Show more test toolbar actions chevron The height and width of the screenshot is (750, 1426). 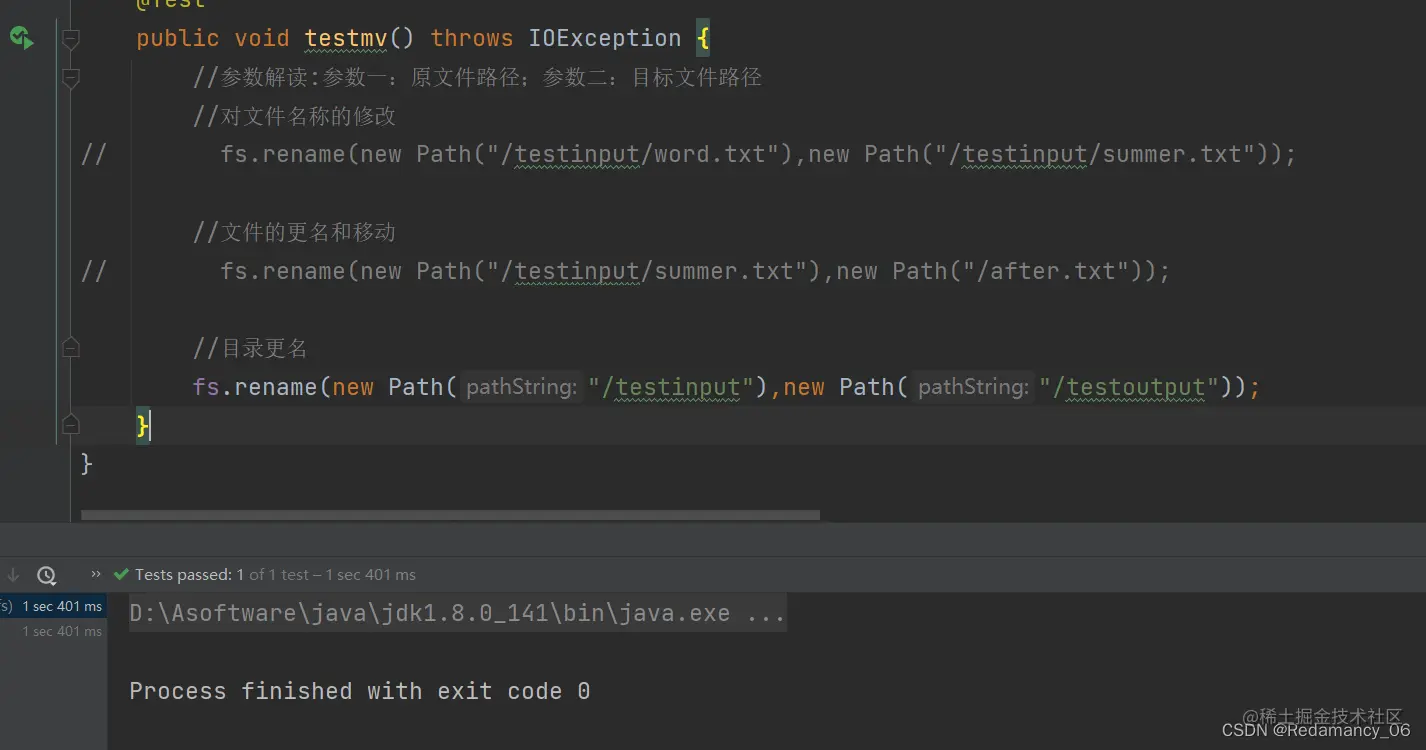96,574
